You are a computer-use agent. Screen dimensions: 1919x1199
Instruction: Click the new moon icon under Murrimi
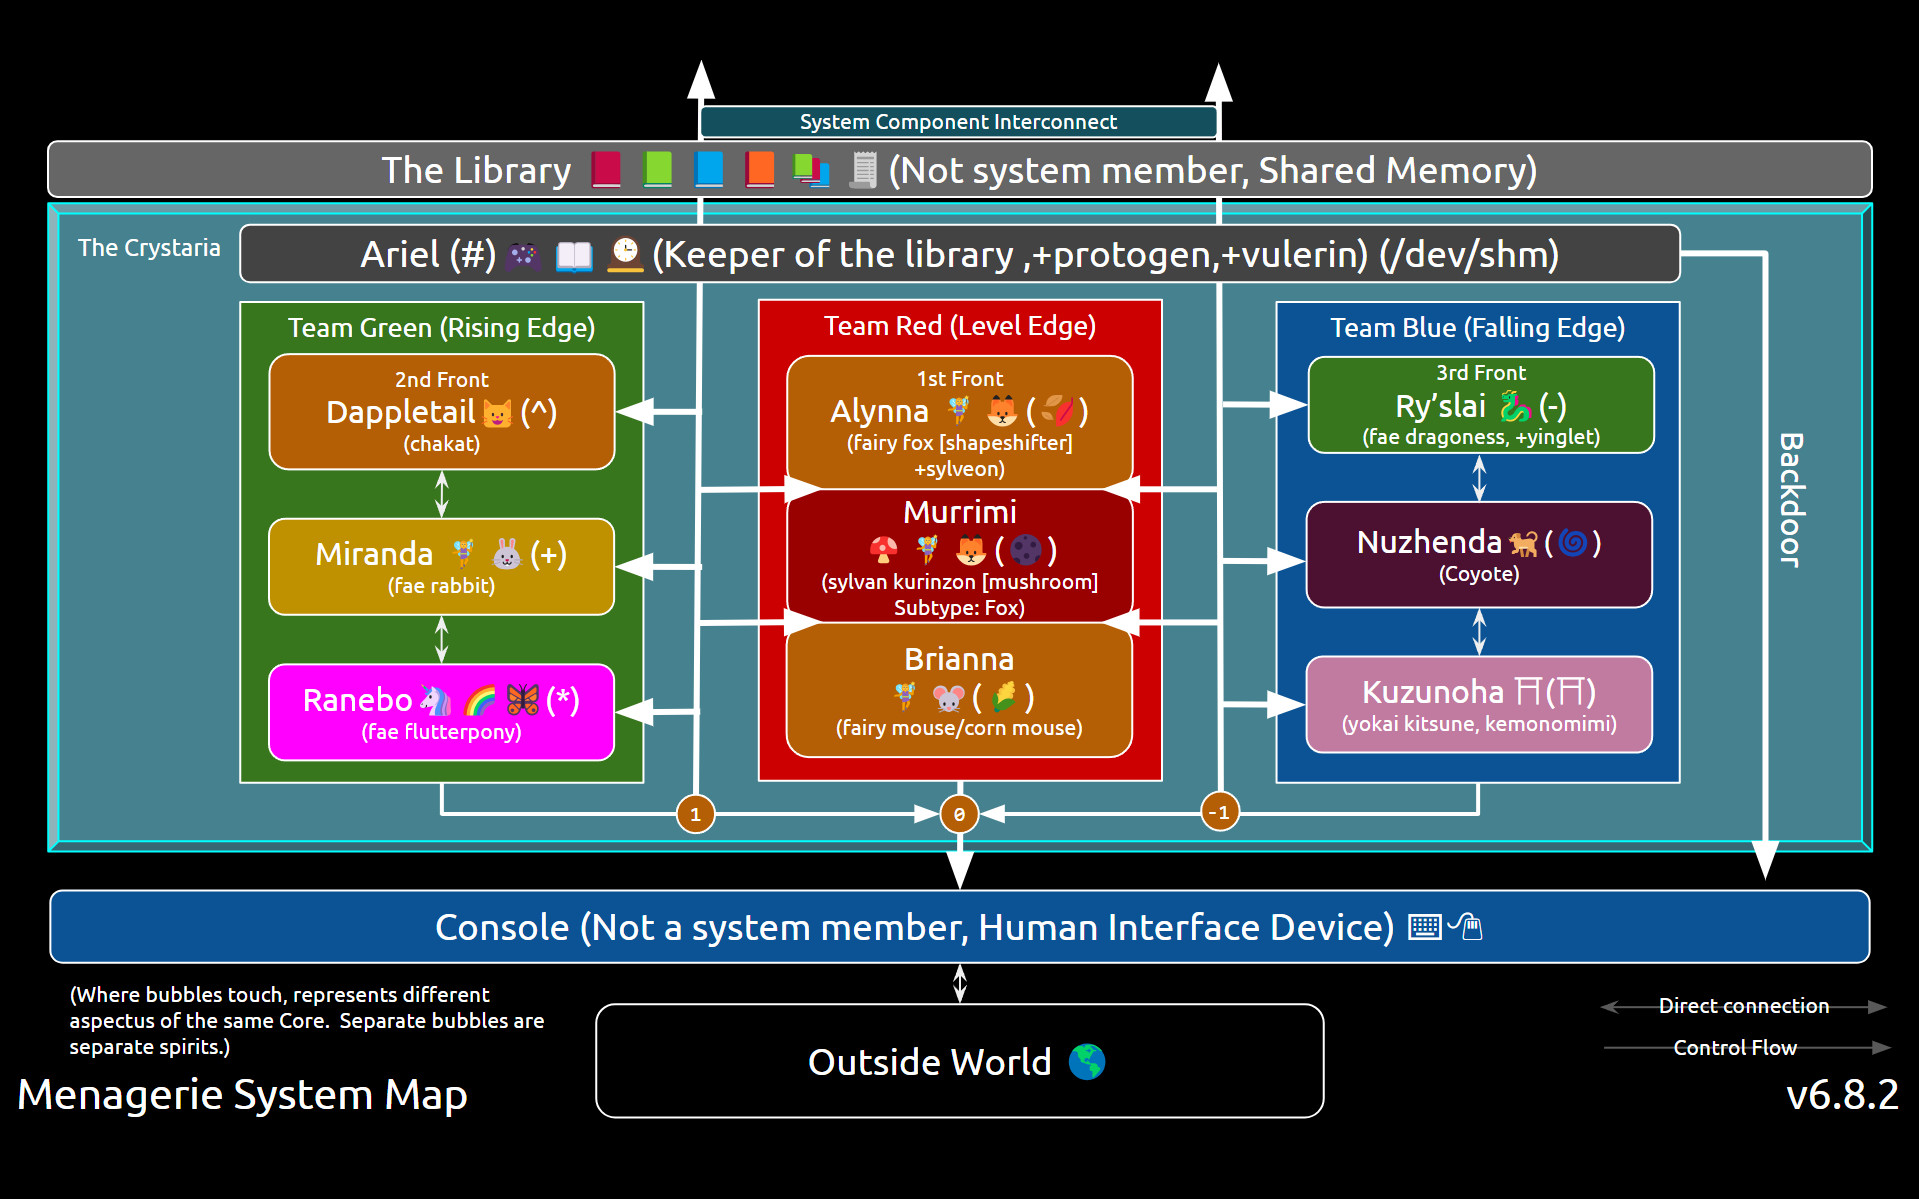1026,550
